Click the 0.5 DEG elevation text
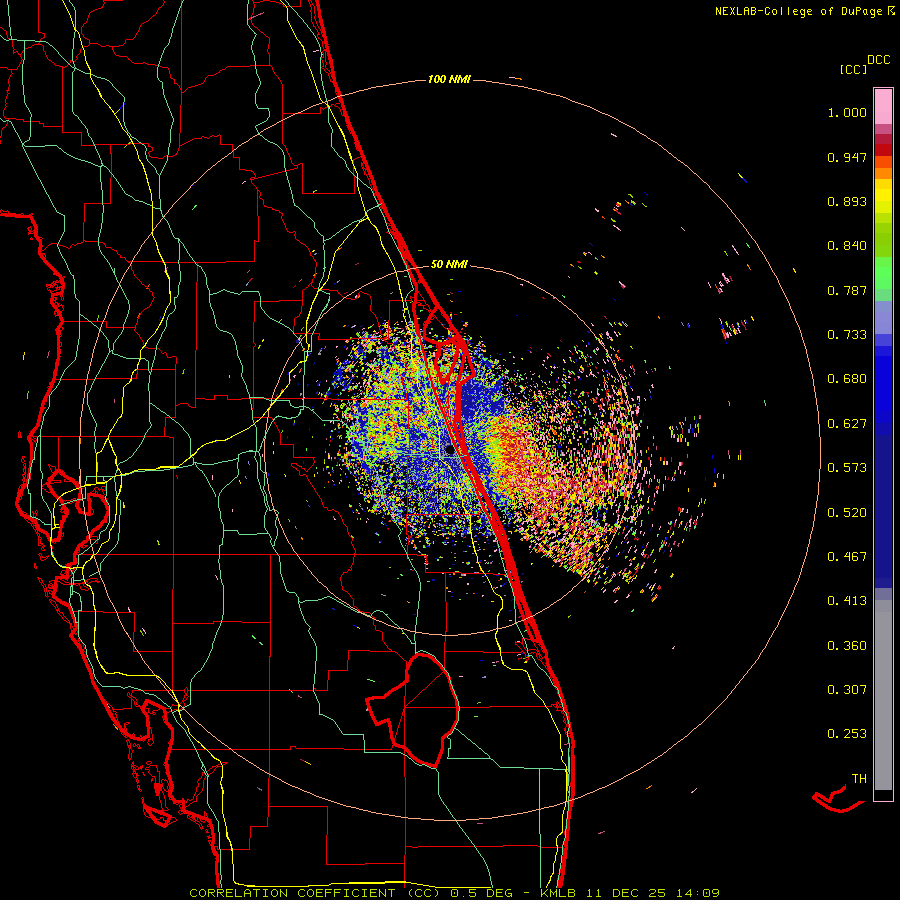 481,893
